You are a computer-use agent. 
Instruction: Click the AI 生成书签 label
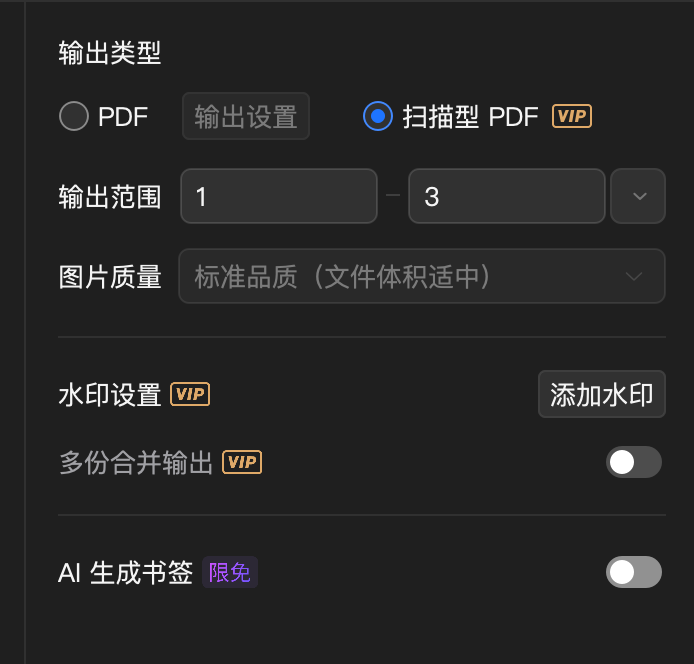pos(126,572)
